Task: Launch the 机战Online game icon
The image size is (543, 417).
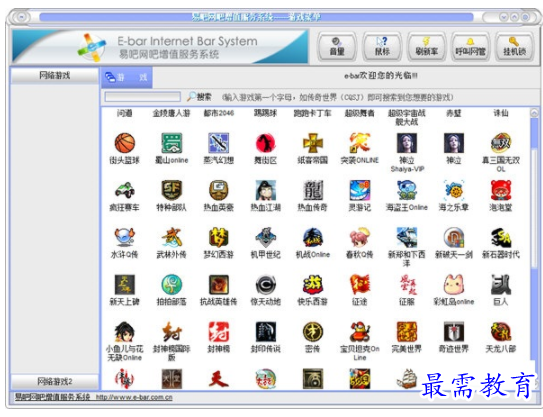Action: tap(313, 237)
